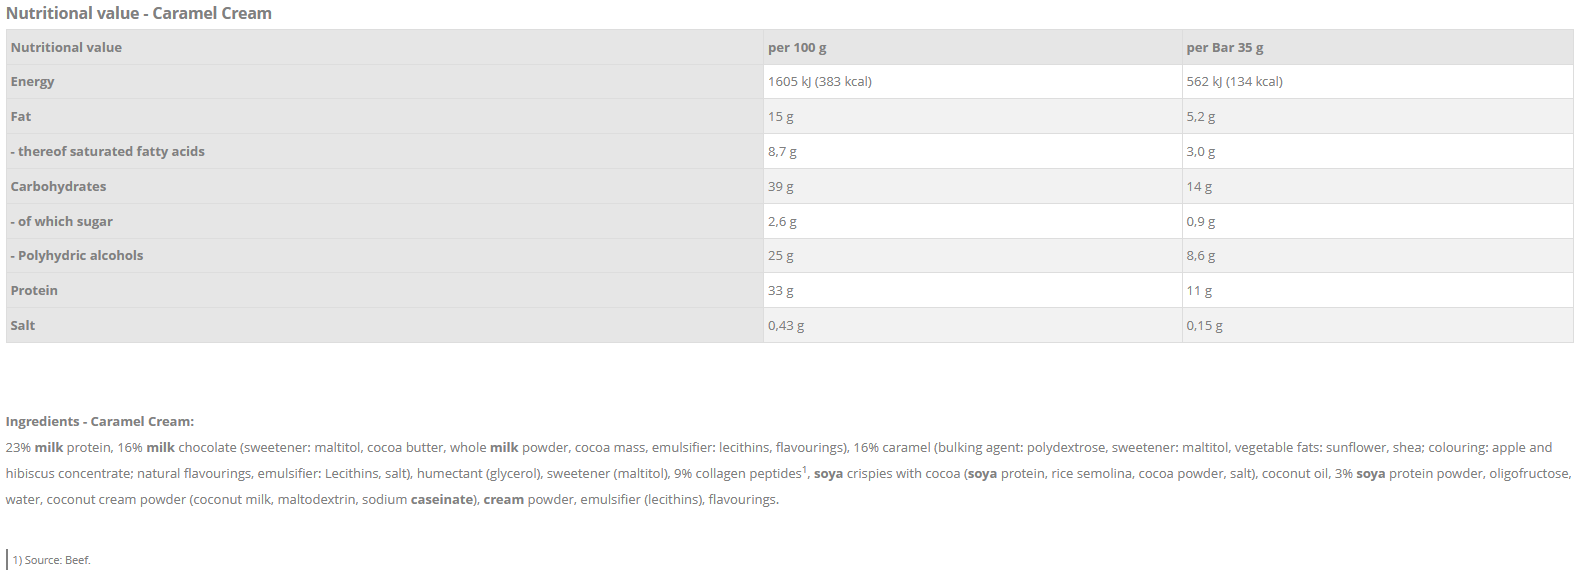Screen dimensions: 1588x582
Task: Click the 'thereof saturated fatty acids' label
Action: coord(108,152)
